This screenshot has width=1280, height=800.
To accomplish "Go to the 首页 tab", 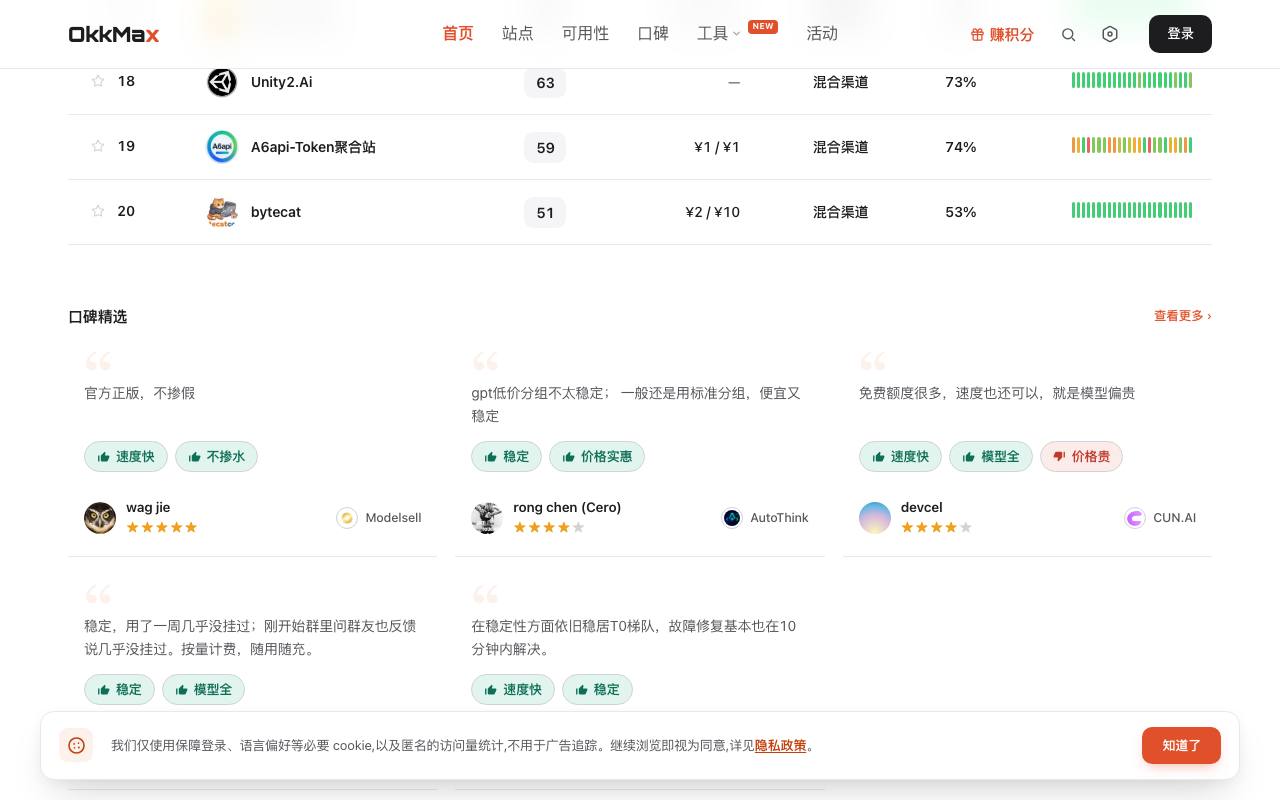I will pos(458,34).
